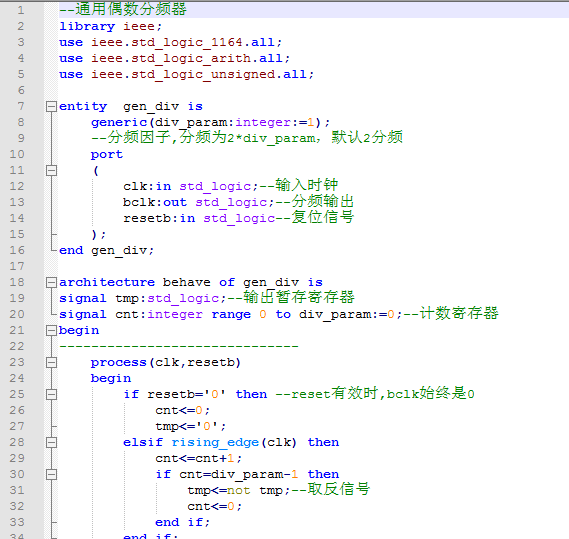Click line number 1 in the margin
569x539 pixels.
pyautogui.click(x=21, y=10)
